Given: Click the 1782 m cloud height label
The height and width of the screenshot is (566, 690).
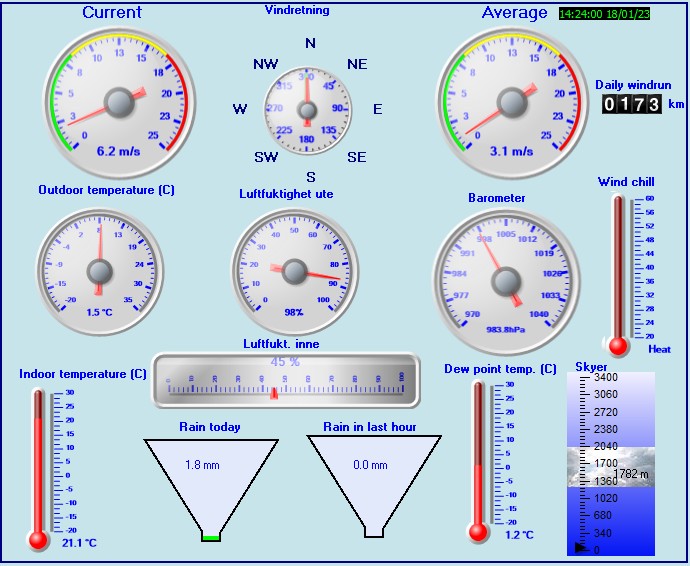Looking at the screenshot, I should (x=631, y=473).
